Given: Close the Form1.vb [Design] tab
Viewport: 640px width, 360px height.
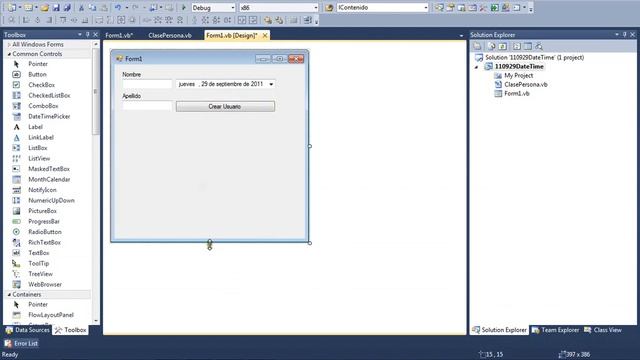Looking at the screenshot, I should [x=265, y=36].
